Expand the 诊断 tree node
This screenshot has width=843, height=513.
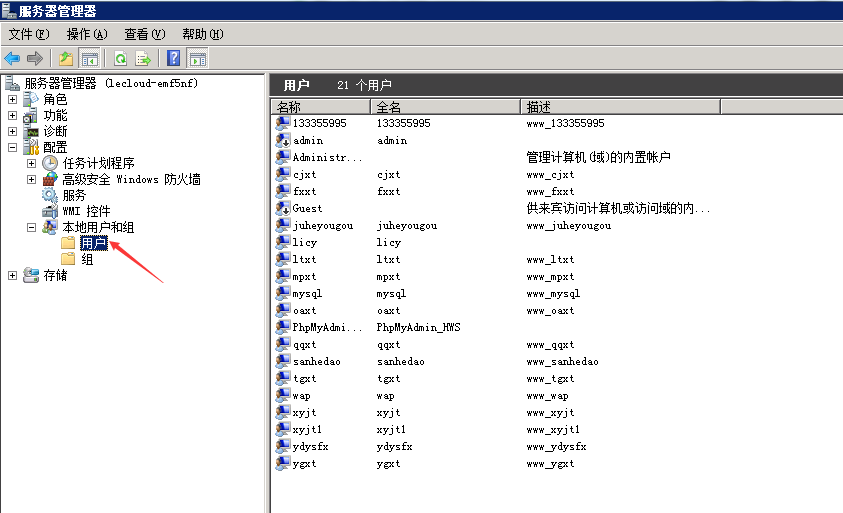point(12,131)
